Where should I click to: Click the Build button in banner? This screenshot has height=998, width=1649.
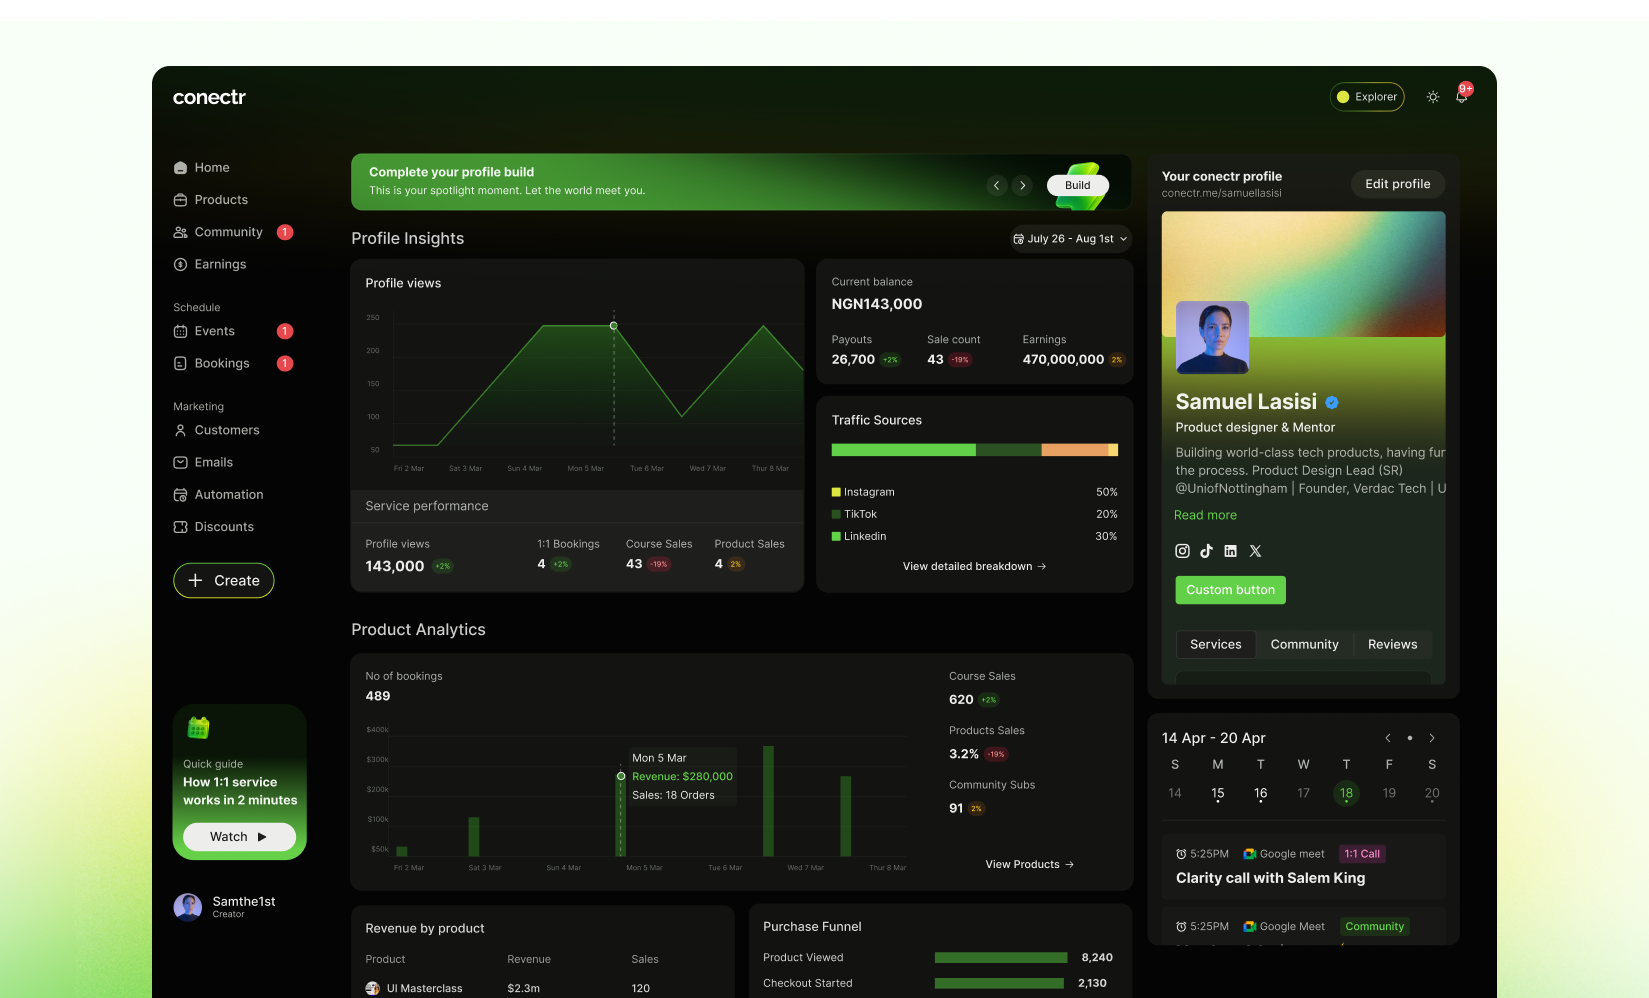click(x=1078, y=185)
